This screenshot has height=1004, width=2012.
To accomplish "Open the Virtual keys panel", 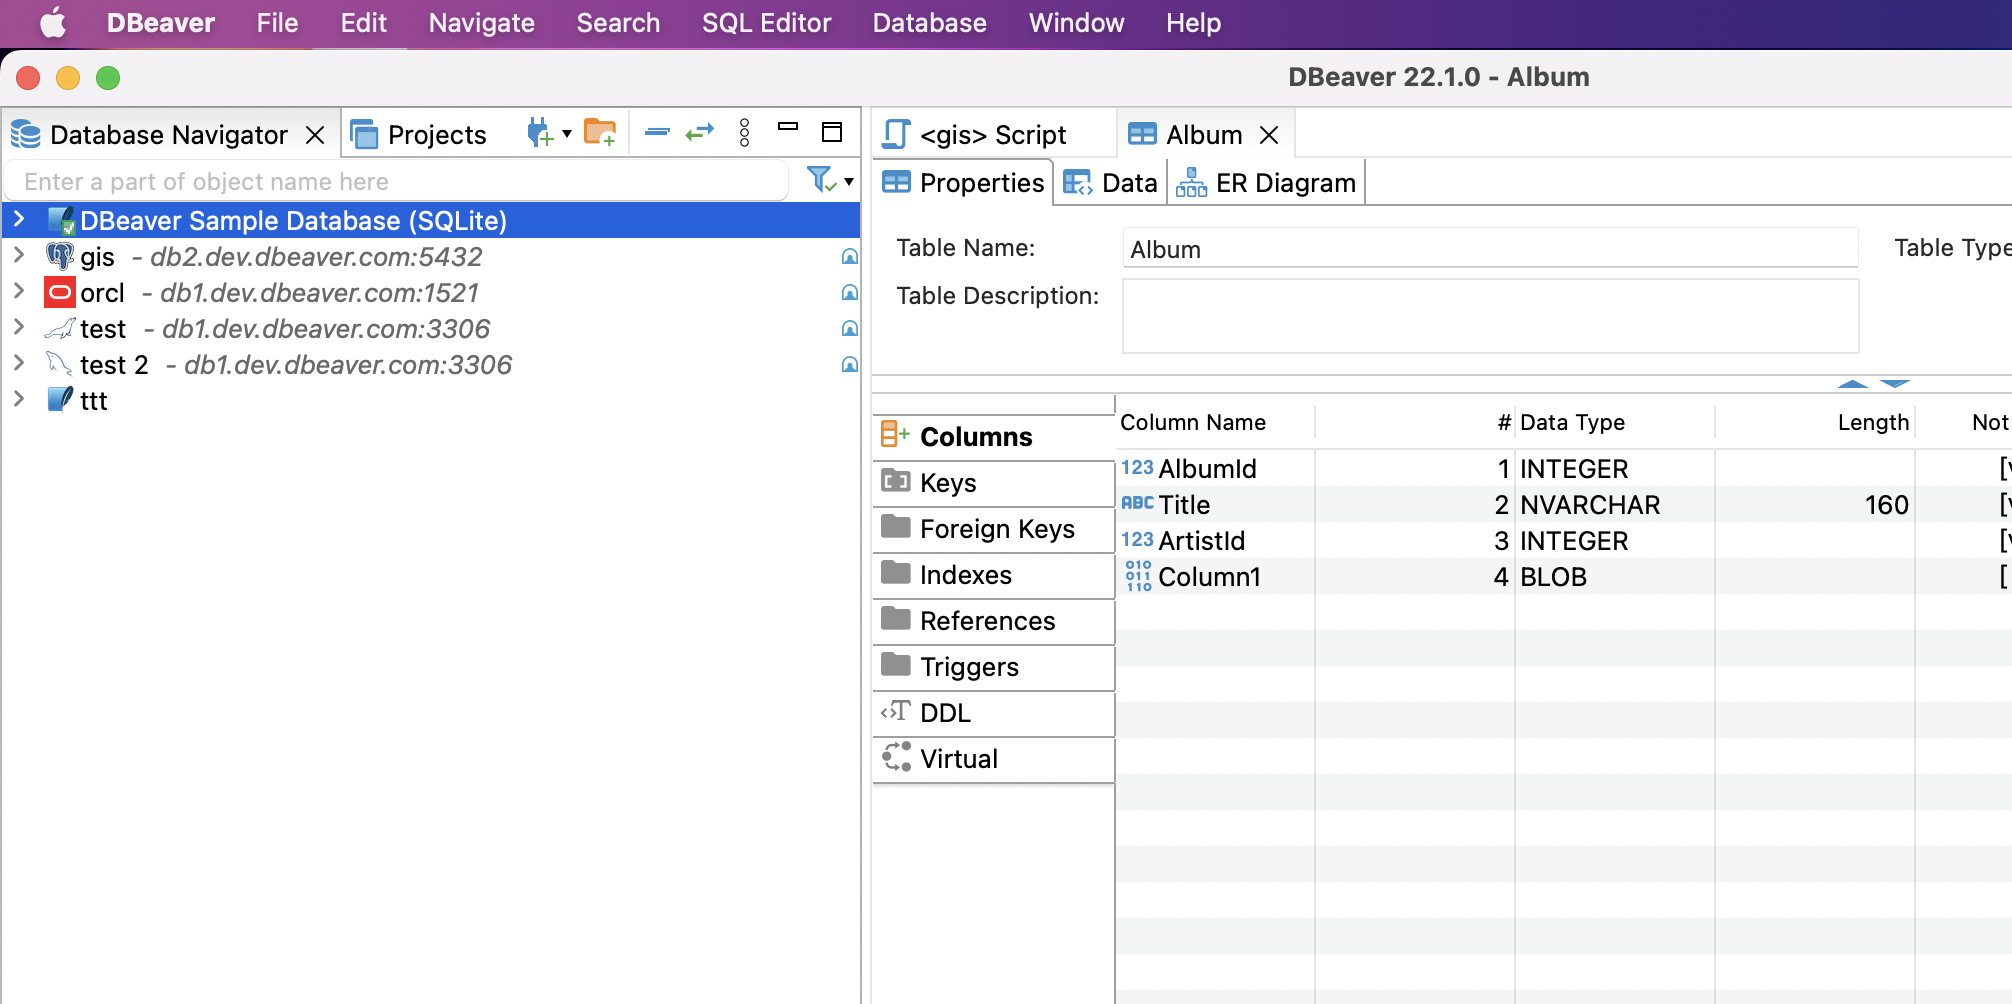I will click(958, 758).
